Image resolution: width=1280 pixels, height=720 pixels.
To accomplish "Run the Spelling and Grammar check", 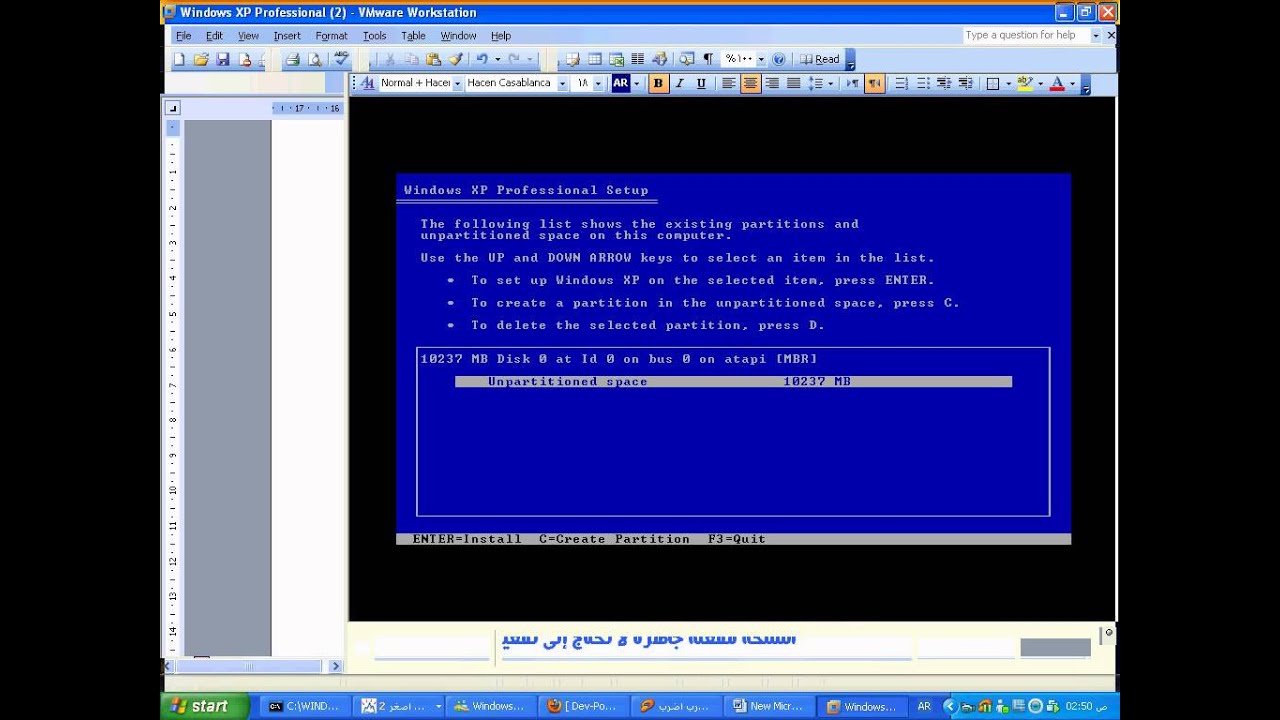I will coord(340,60).
